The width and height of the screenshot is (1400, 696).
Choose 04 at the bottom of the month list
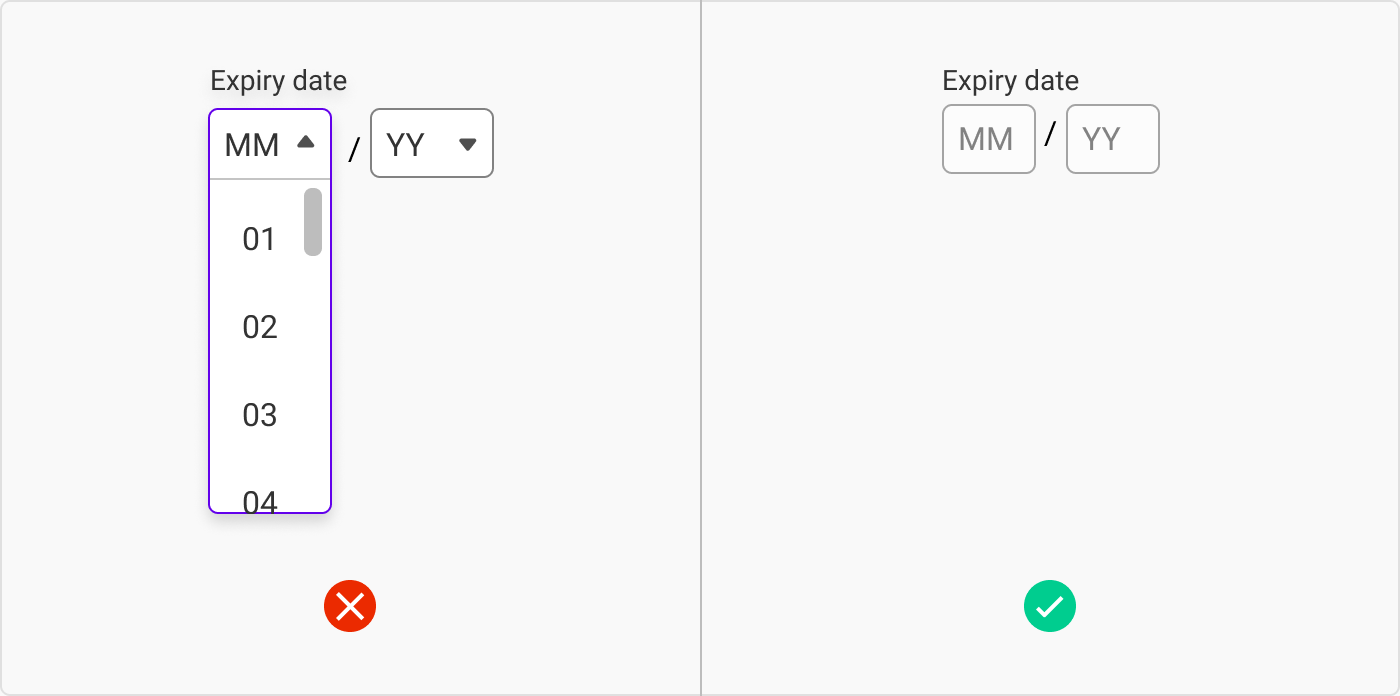point(261,499)
